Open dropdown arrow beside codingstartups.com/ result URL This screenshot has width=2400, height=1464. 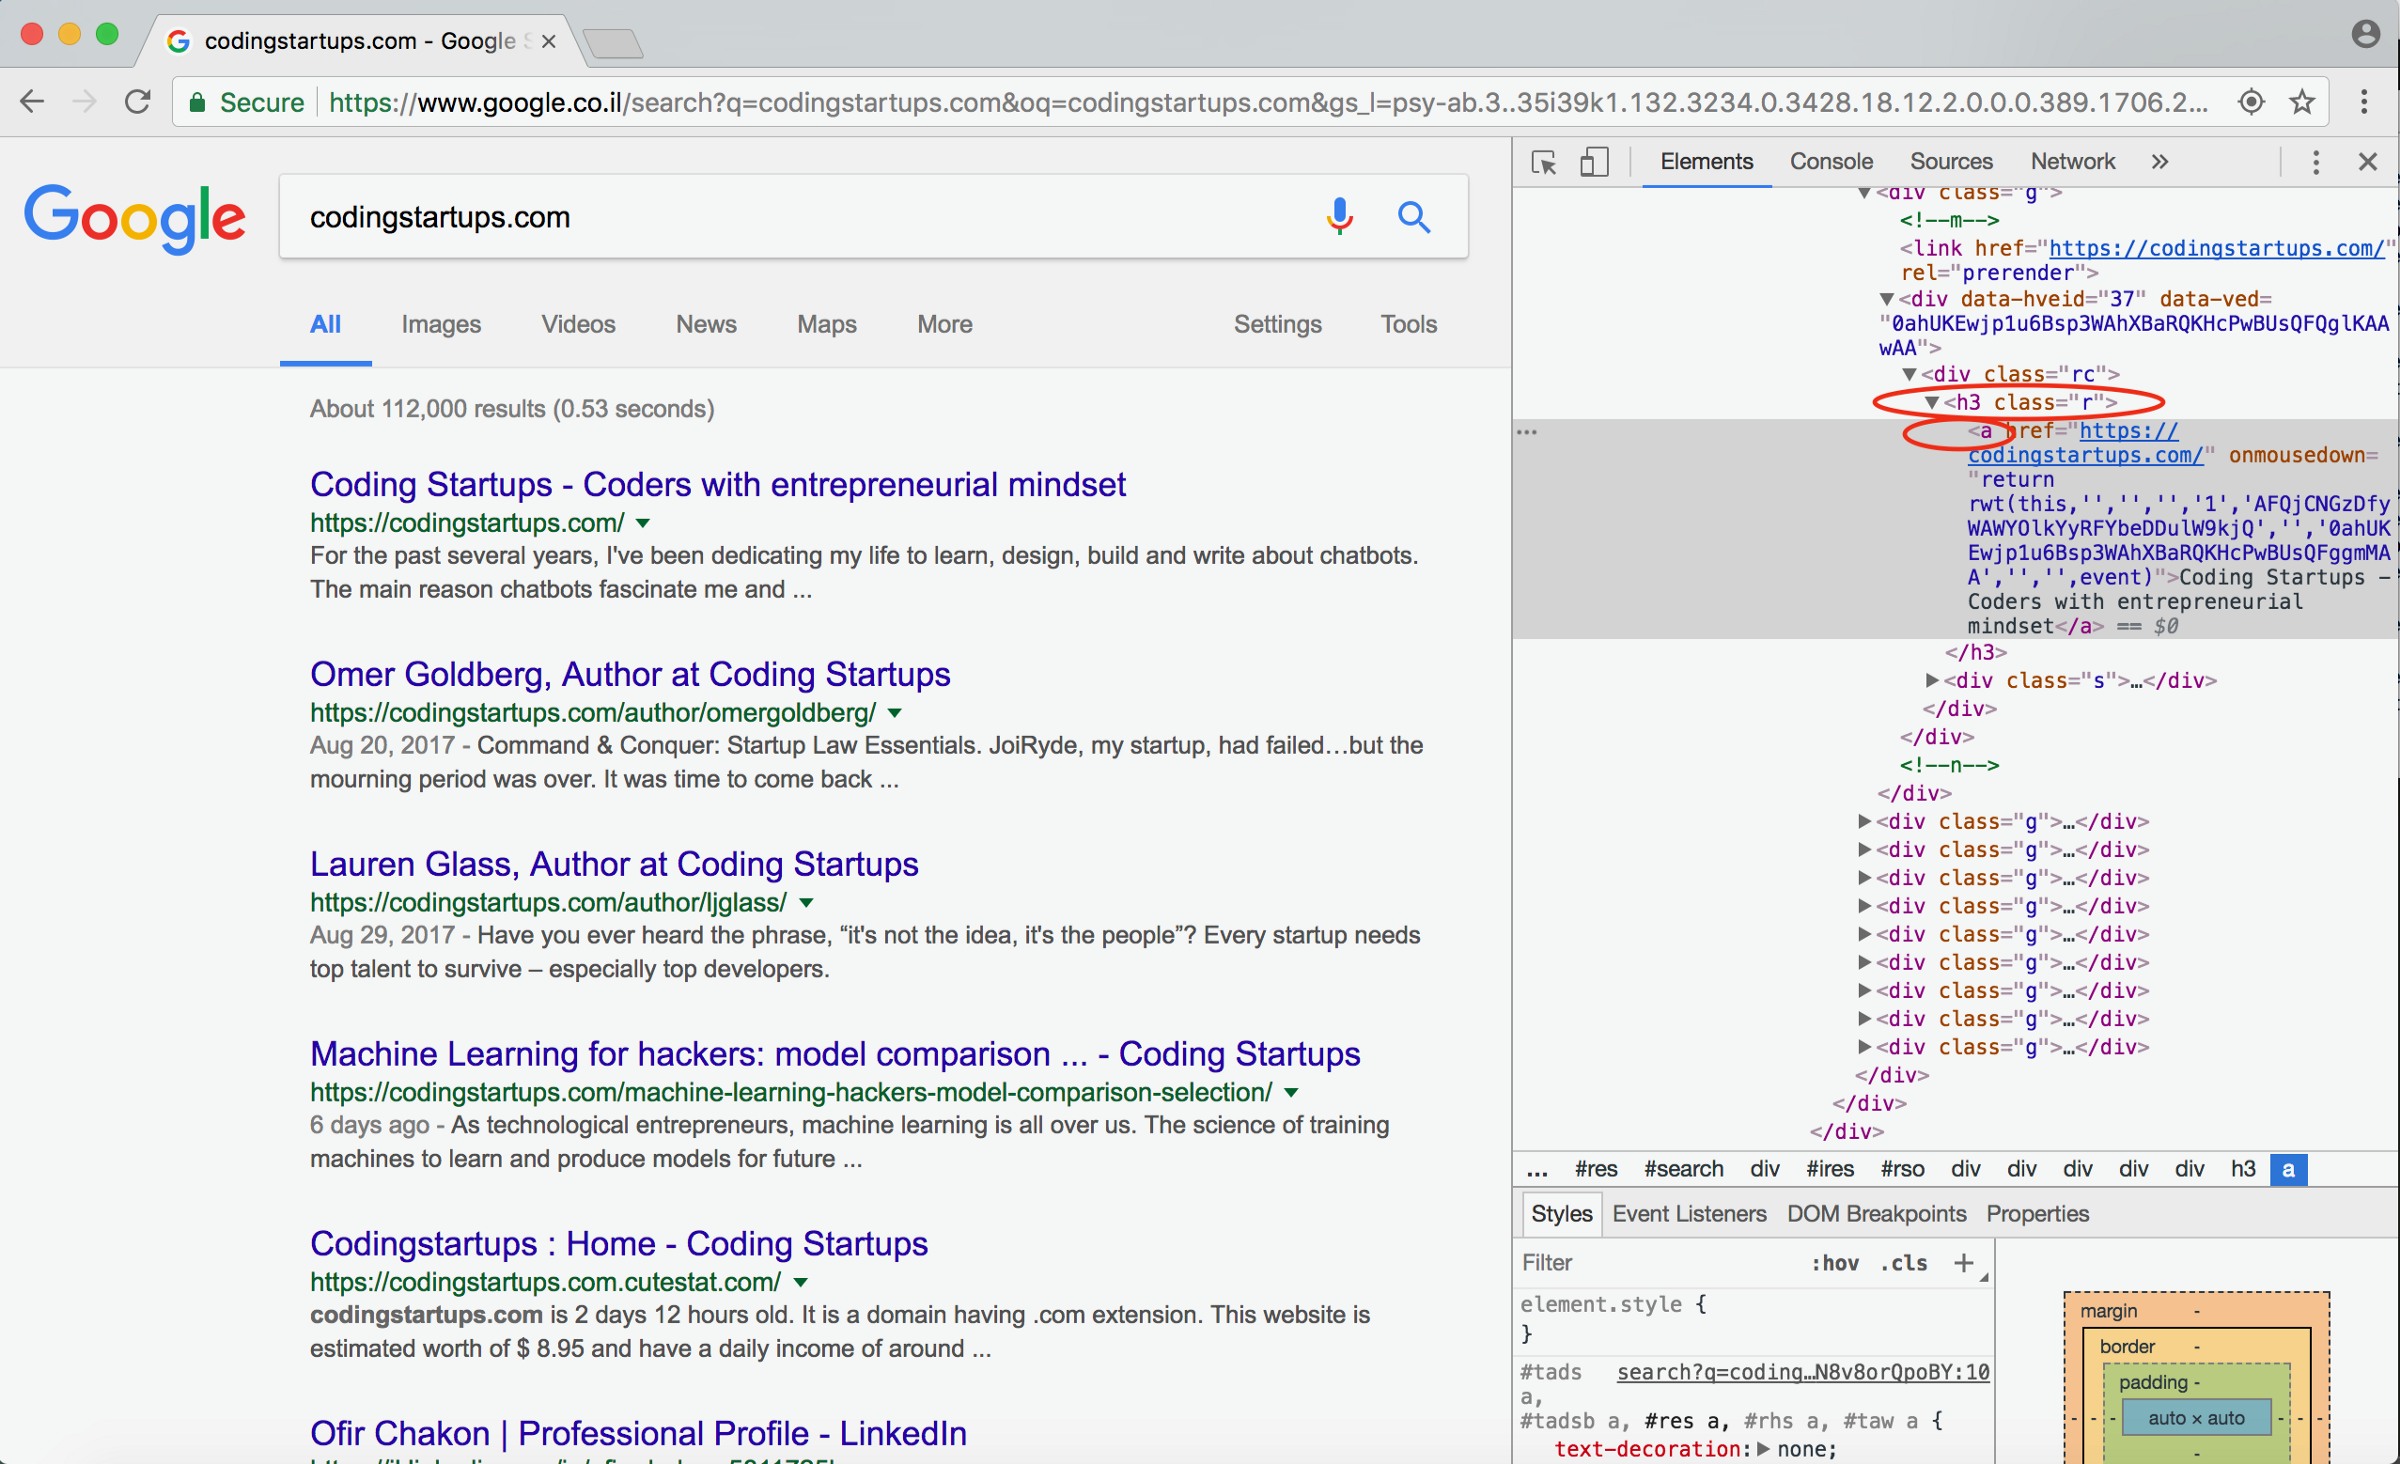pos(643,523)
